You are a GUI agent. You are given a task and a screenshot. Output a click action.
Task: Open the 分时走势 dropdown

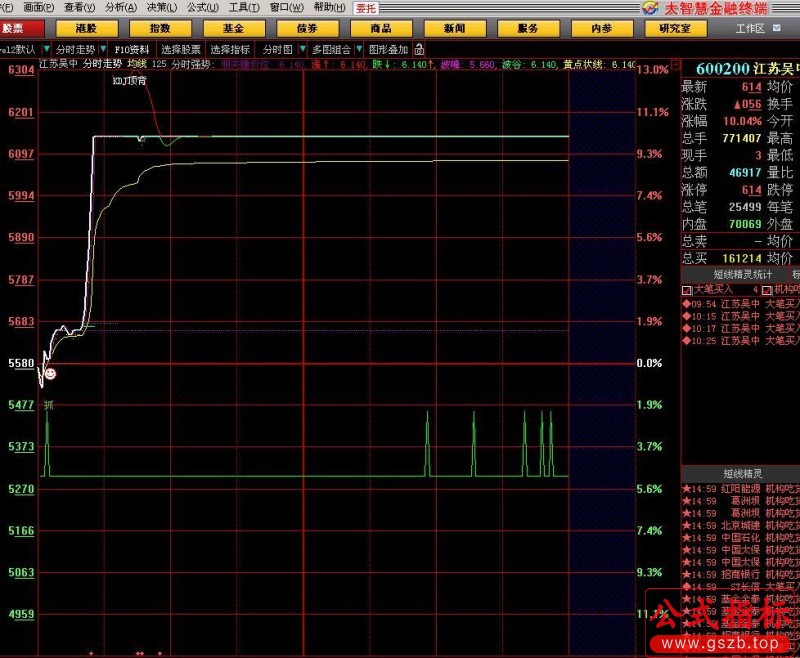coord(75,48)
